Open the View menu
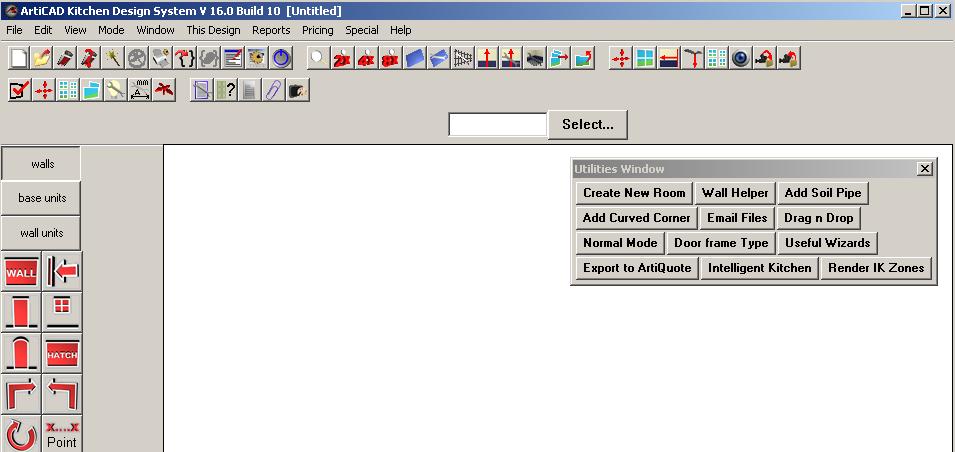Screen dimensions: 955x452 coord(76,30)
